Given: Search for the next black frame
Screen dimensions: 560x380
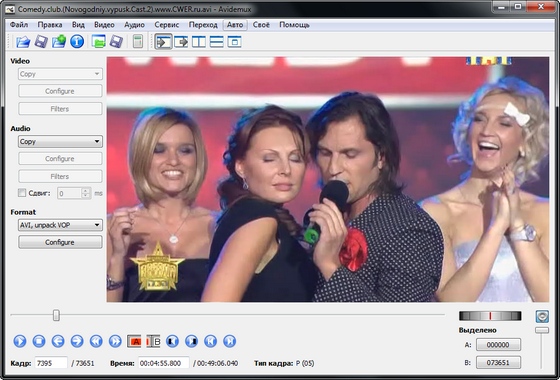Looking at the screenshot, I should click(x=191, y=341).
